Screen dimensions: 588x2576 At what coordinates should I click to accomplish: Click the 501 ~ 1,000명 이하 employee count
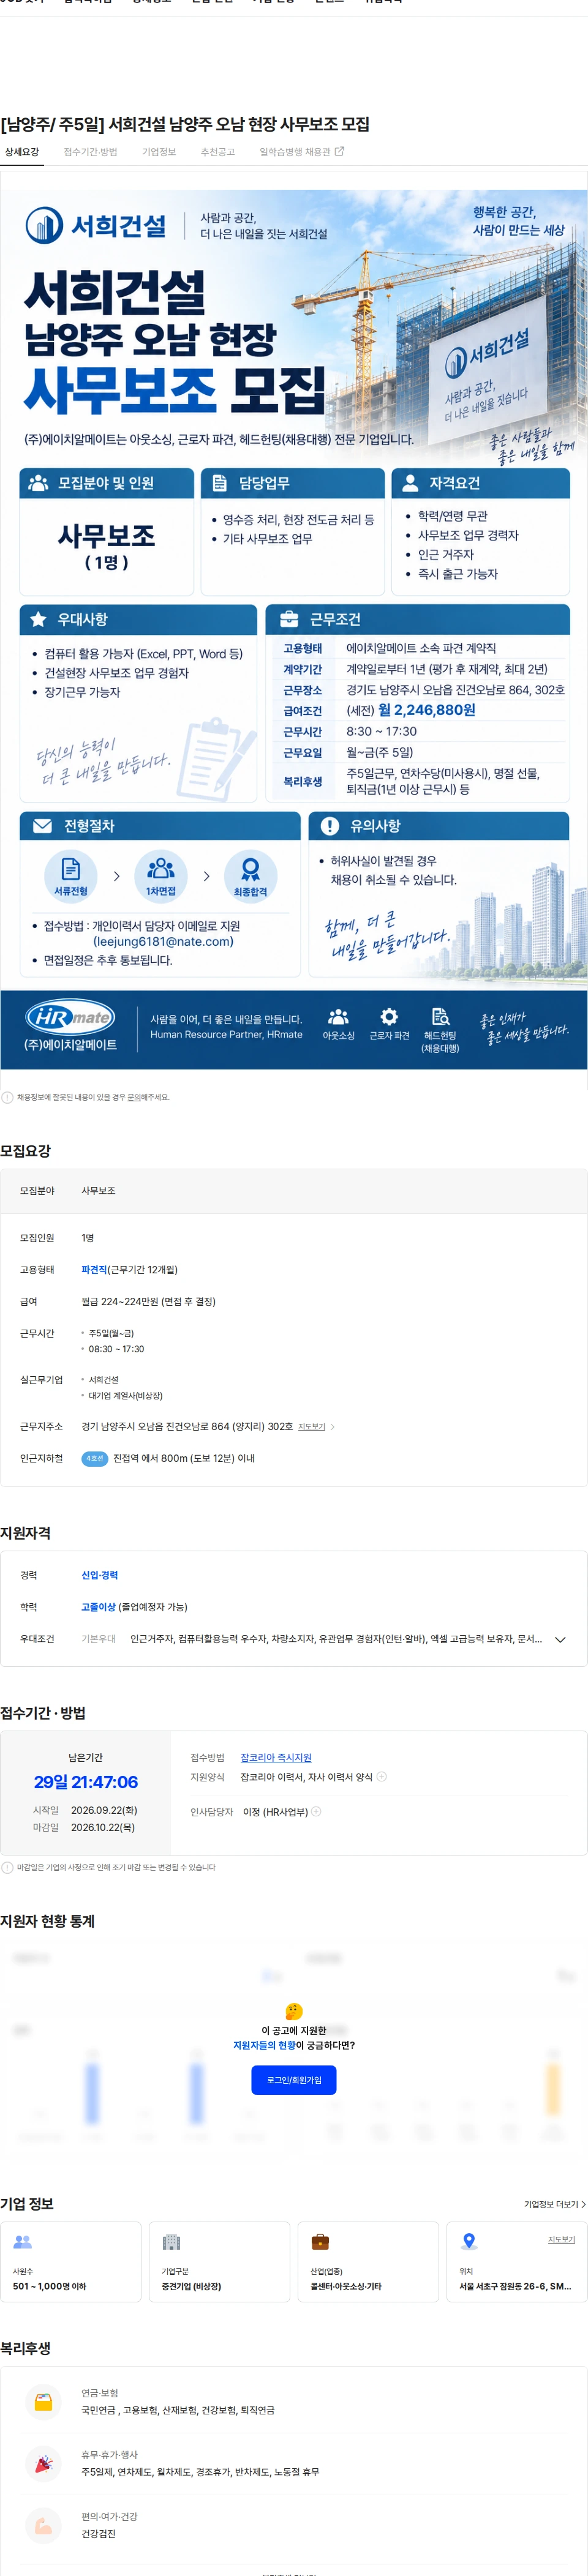(x=49, y=2286)
